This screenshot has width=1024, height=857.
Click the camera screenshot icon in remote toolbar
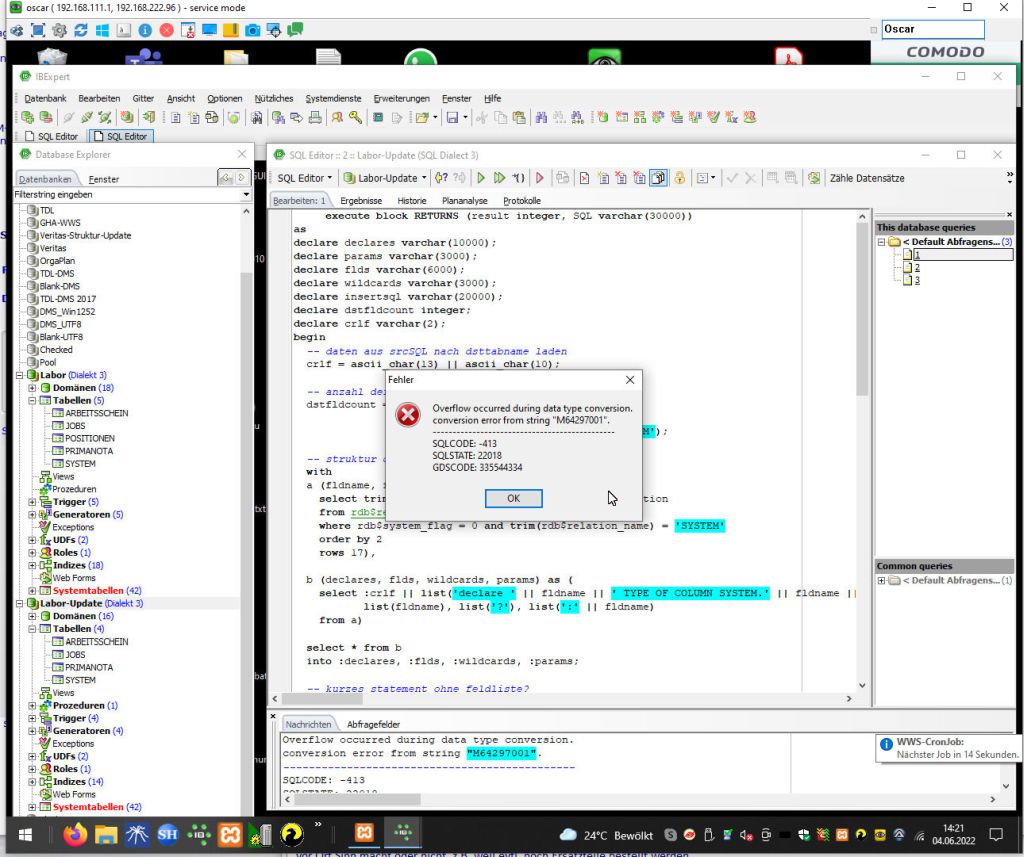[x=252, y=30]
